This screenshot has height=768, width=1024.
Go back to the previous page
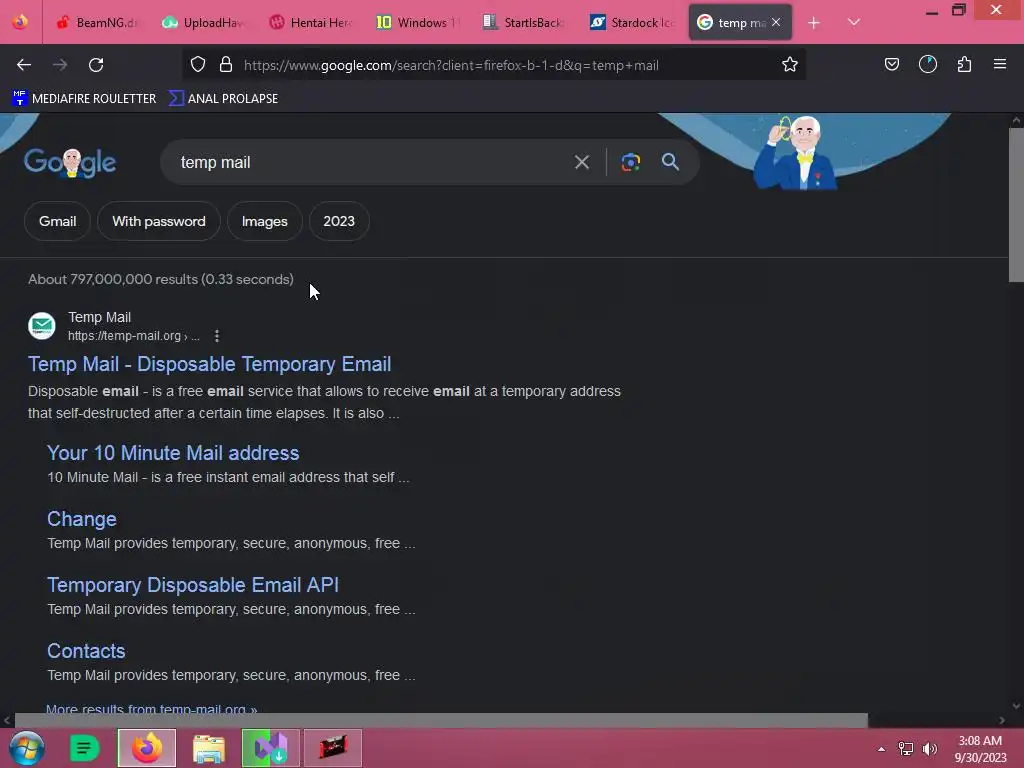point(24,65)
